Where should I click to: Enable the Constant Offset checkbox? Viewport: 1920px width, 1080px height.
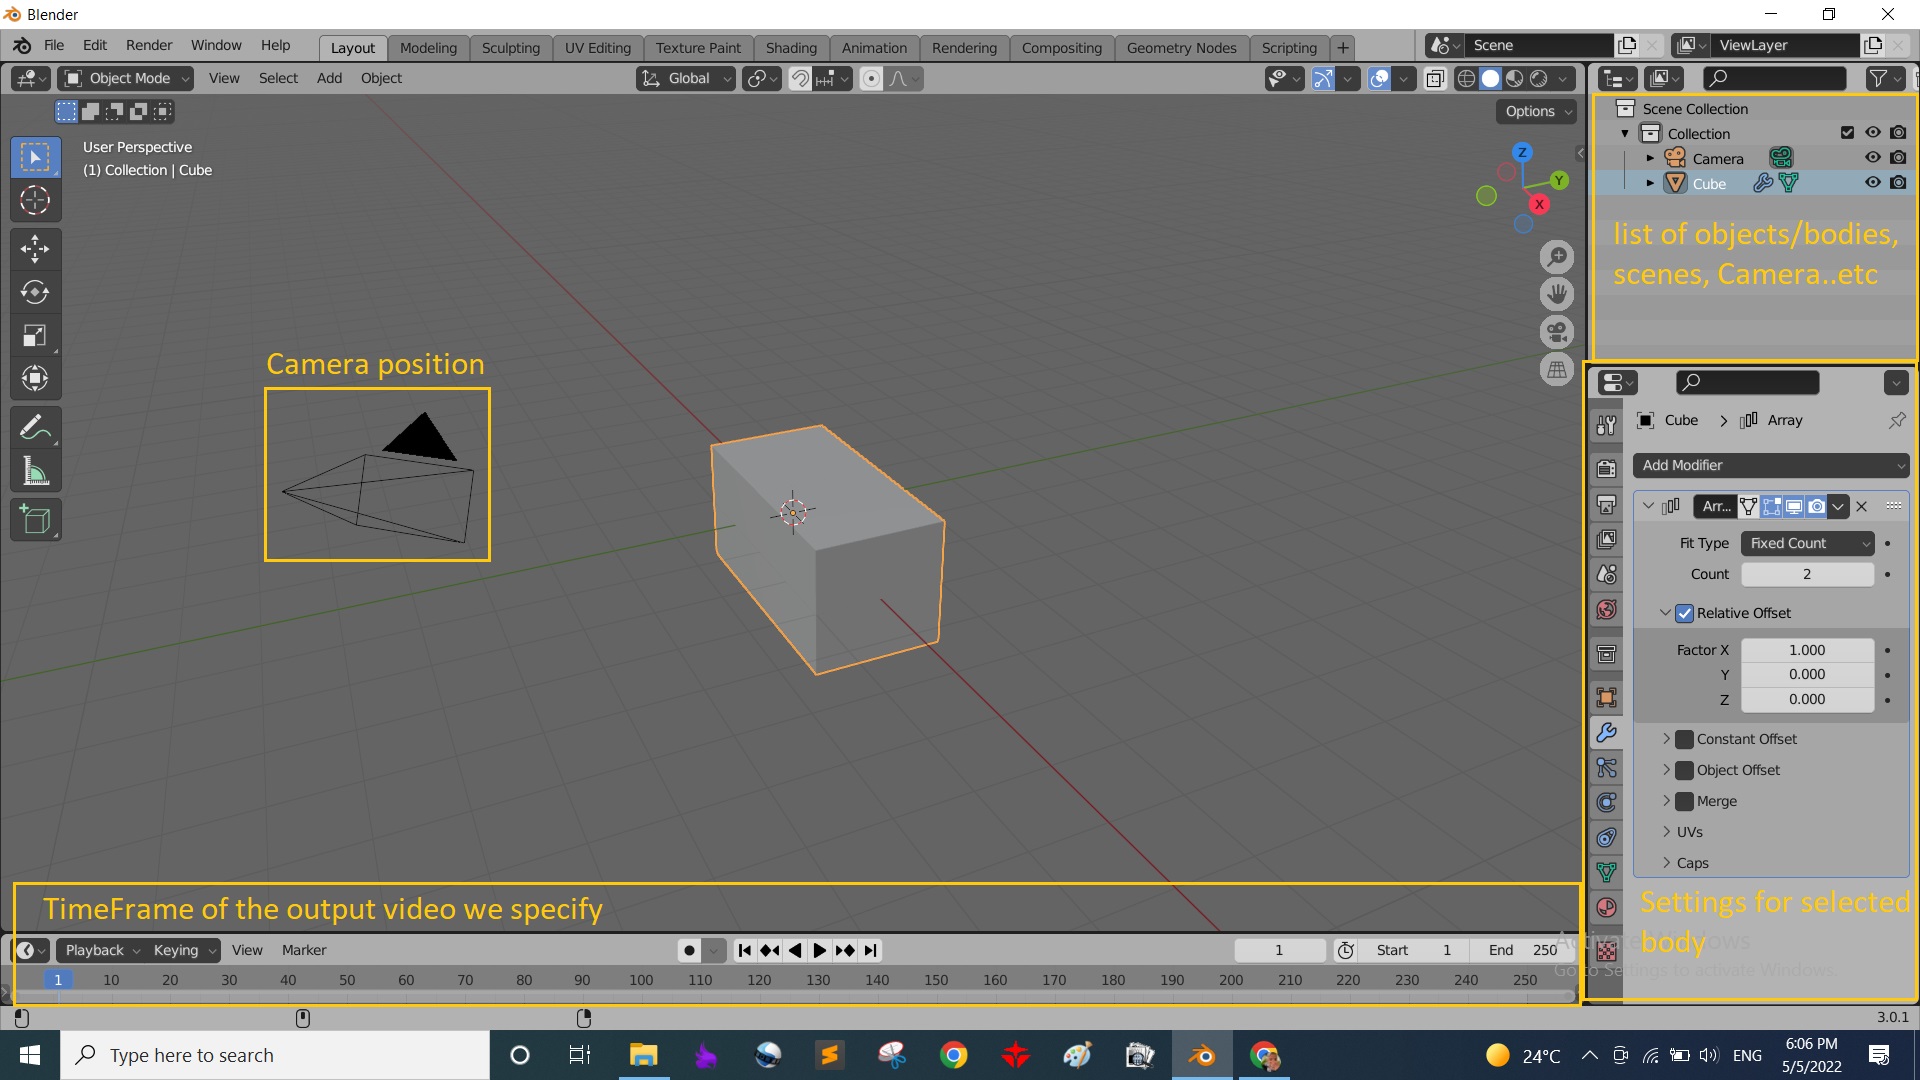click(1685, 739)
